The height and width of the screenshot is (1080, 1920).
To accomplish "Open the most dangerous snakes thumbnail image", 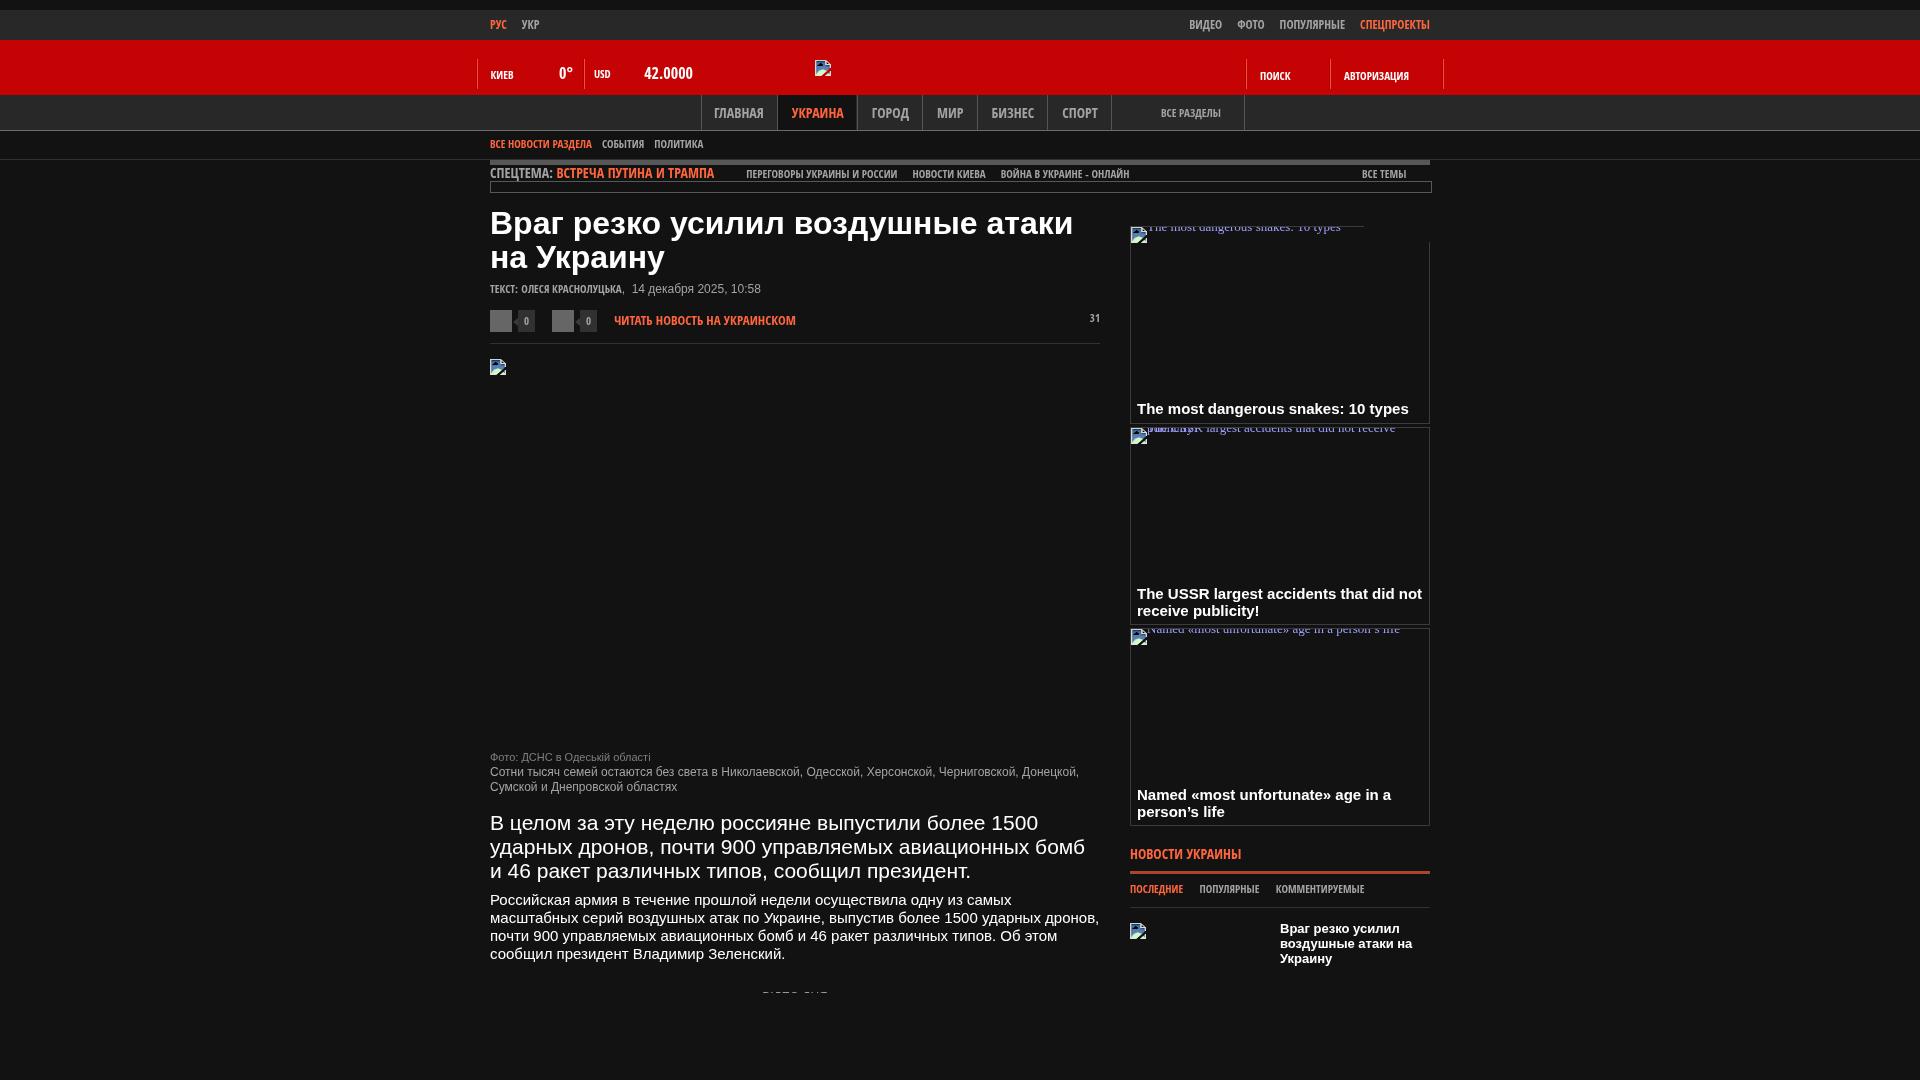I will [x=1139, y=235].
